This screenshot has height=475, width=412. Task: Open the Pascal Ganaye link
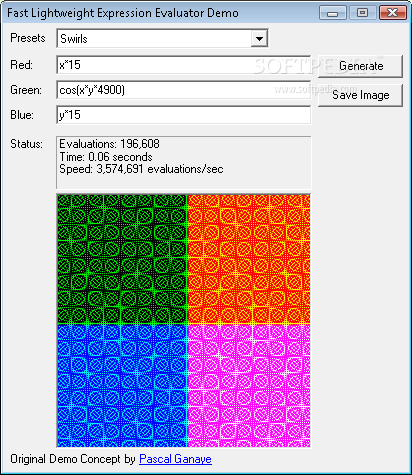(x=175, y=459)
